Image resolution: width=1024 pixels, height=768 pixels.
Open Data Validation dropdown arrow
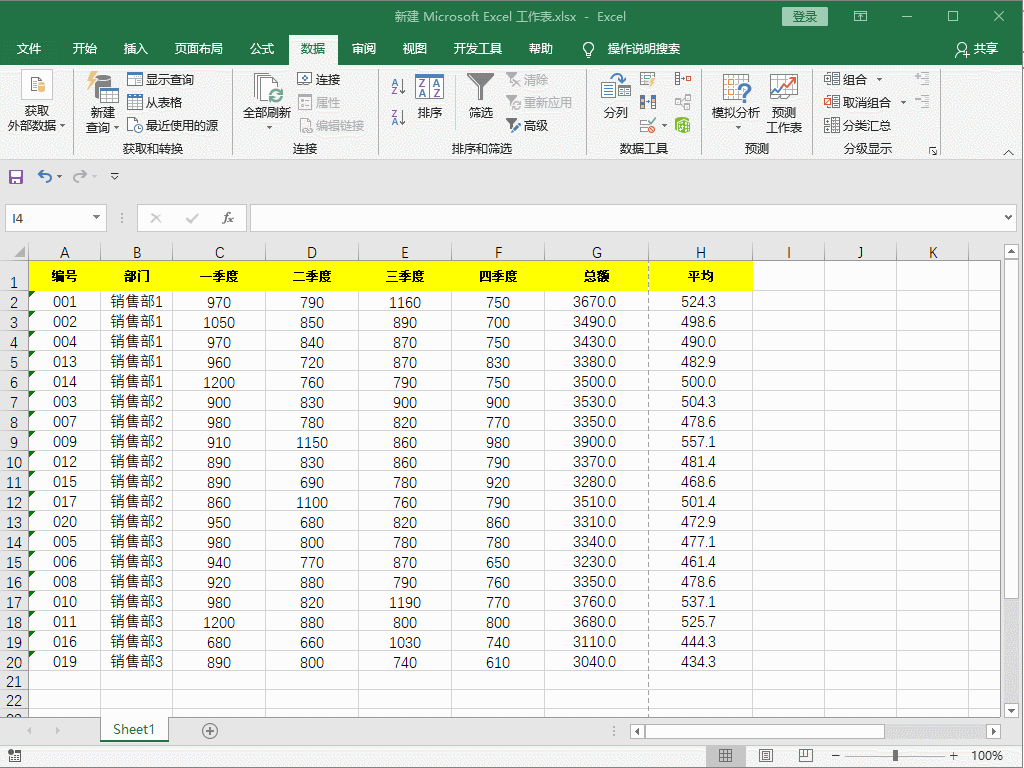(664, 125)
